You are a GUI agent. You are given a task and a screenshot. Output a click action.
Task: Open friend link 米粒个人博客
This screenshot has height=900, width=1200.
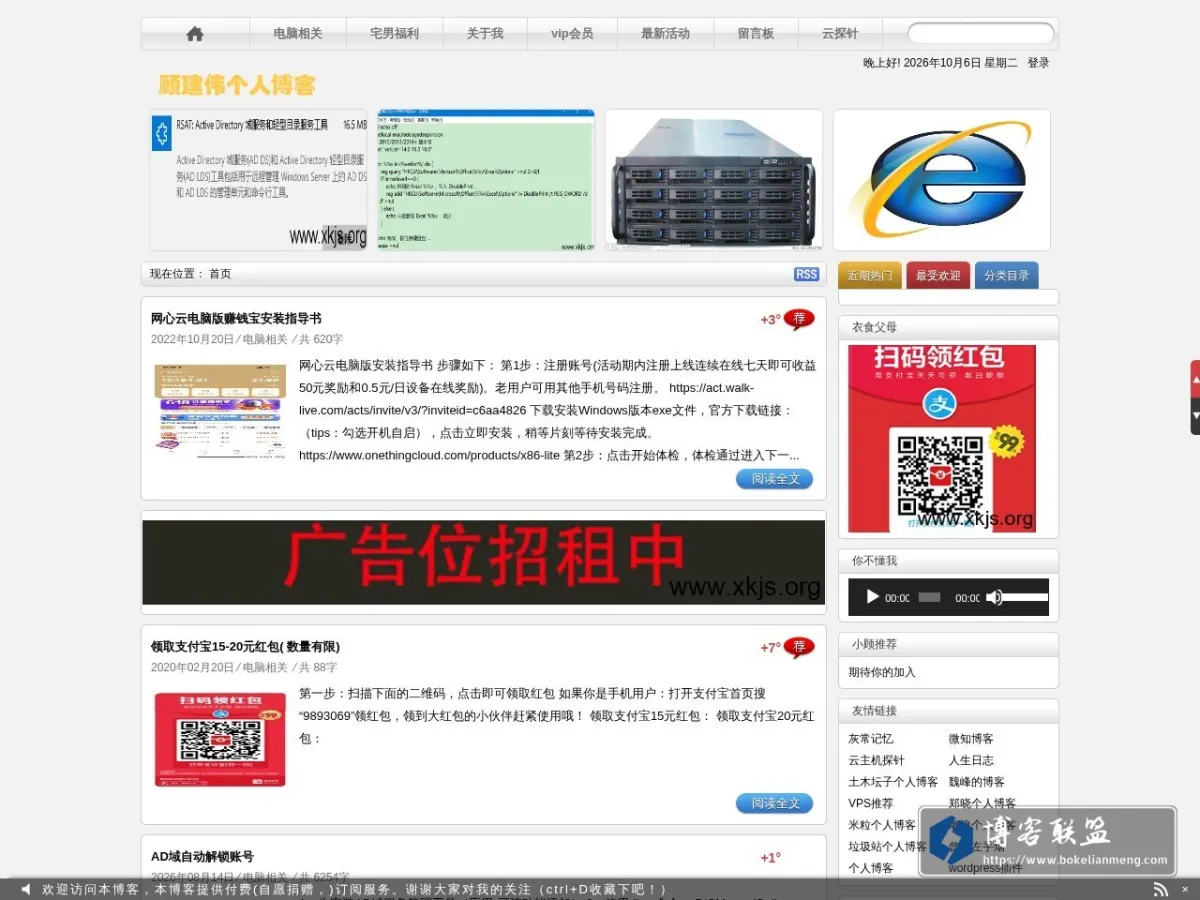pos(882,825)
